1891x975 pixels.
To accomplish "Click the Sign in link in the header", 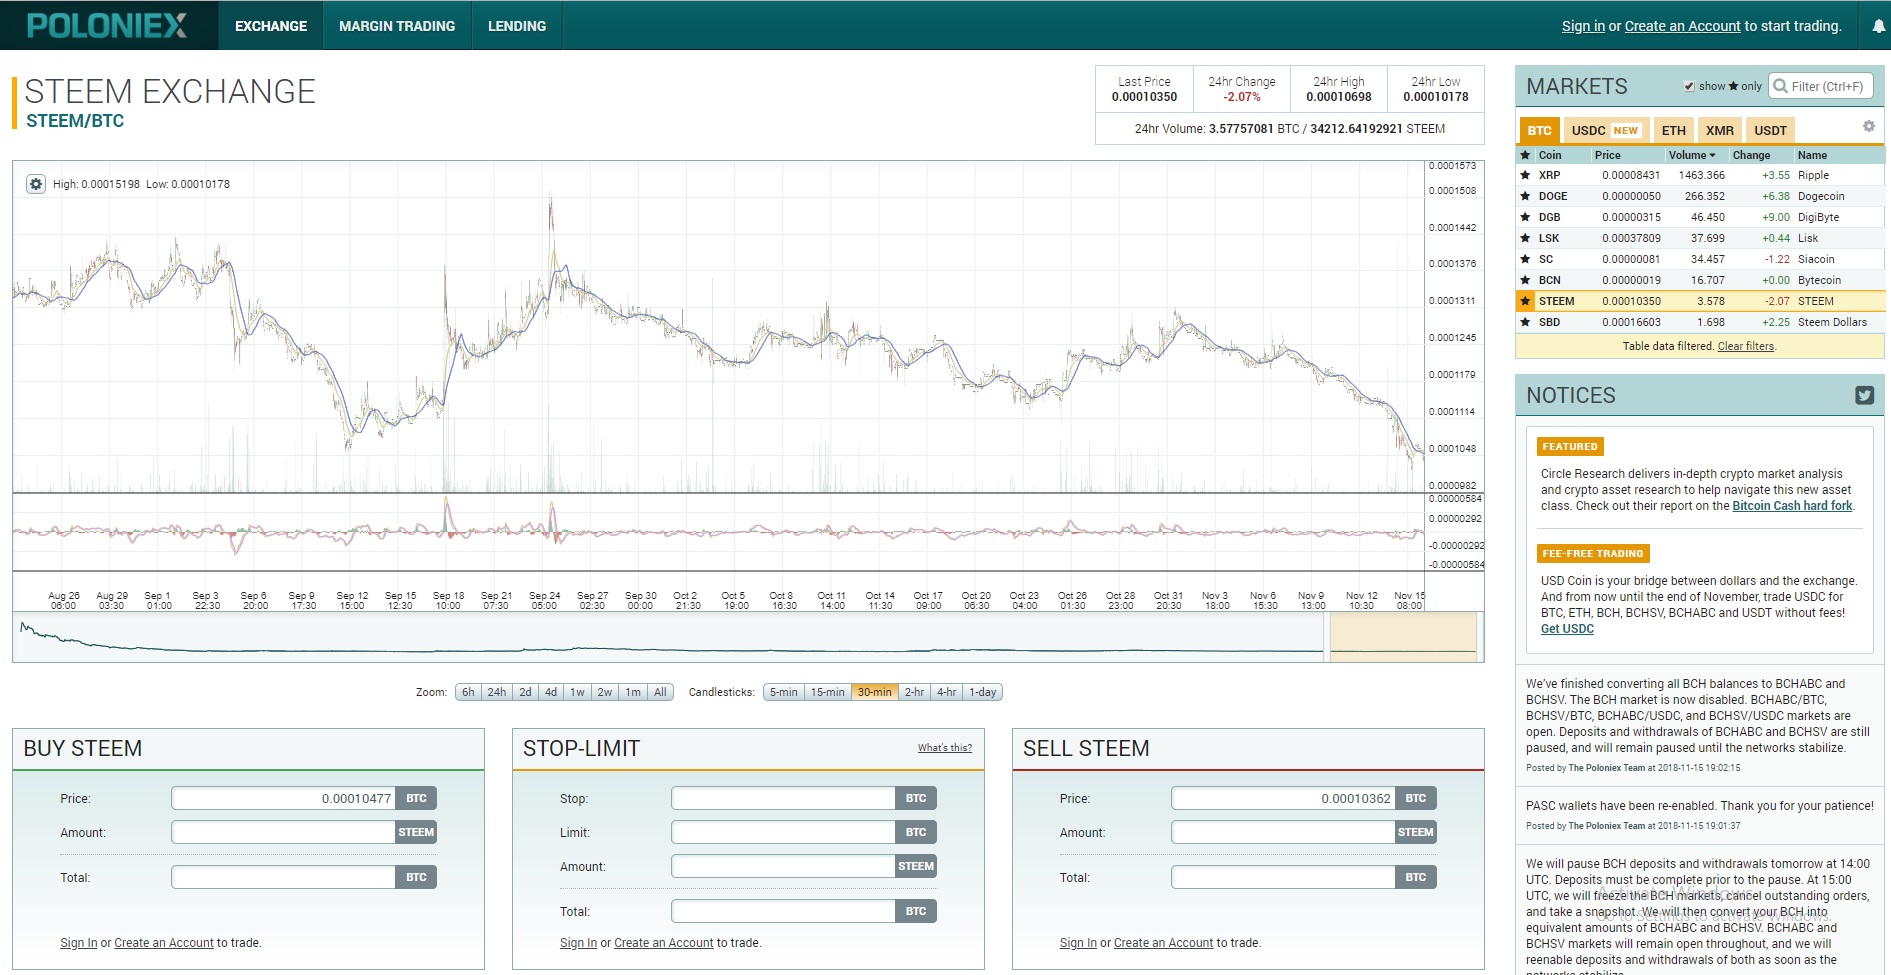I will [1583, 26].
